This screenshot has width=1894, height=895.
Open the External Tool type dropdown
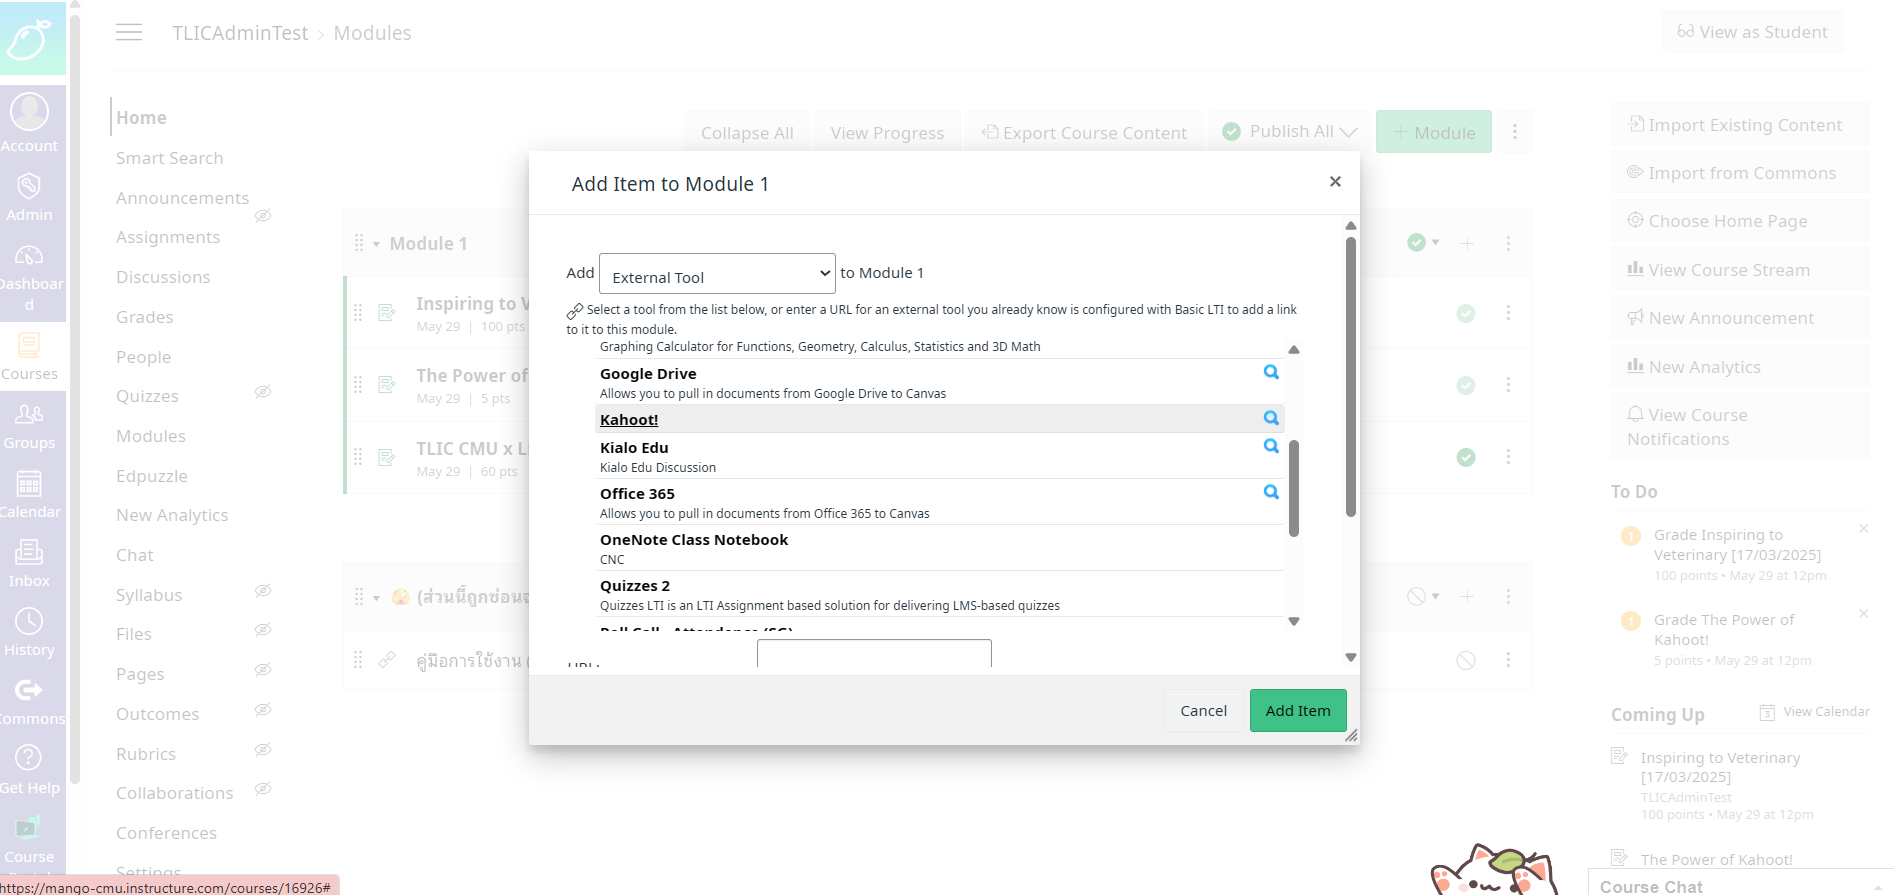pyautogui.click(x=717, y=274)
